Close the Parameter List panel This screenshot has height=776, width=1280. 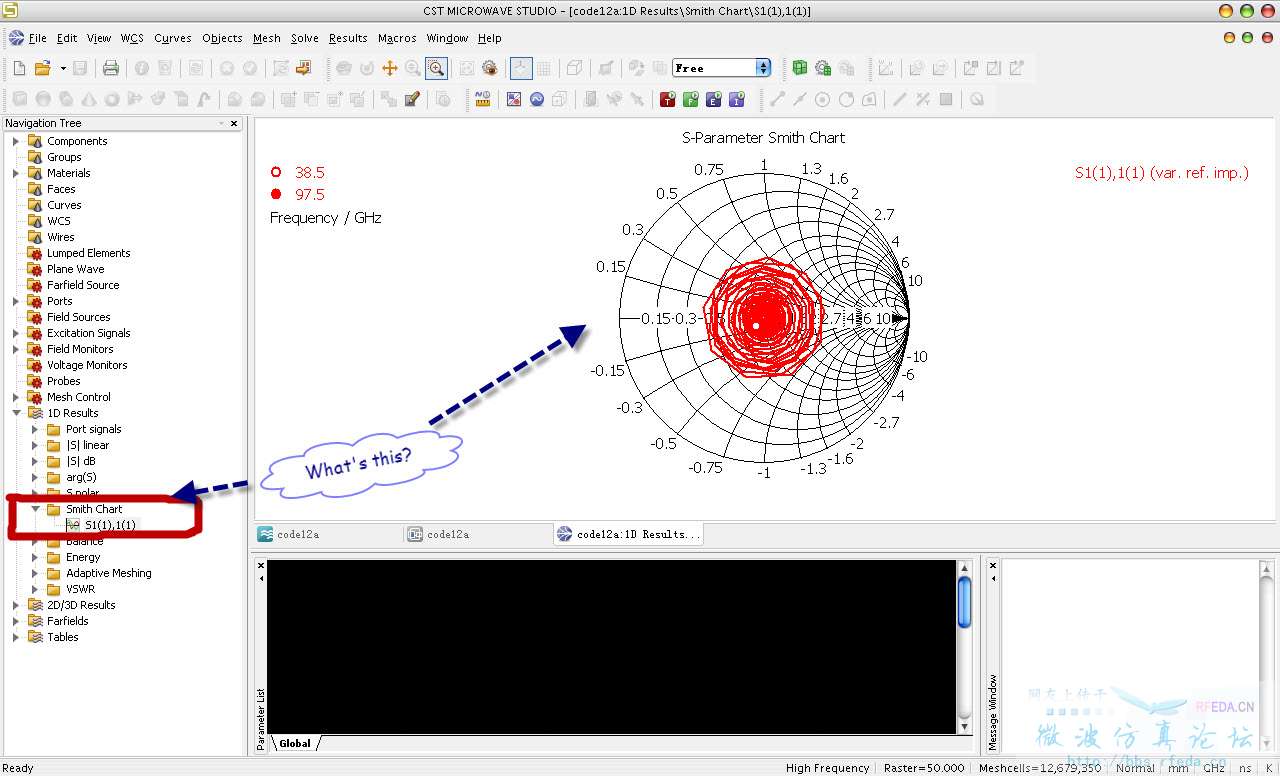tap(261, 565)
